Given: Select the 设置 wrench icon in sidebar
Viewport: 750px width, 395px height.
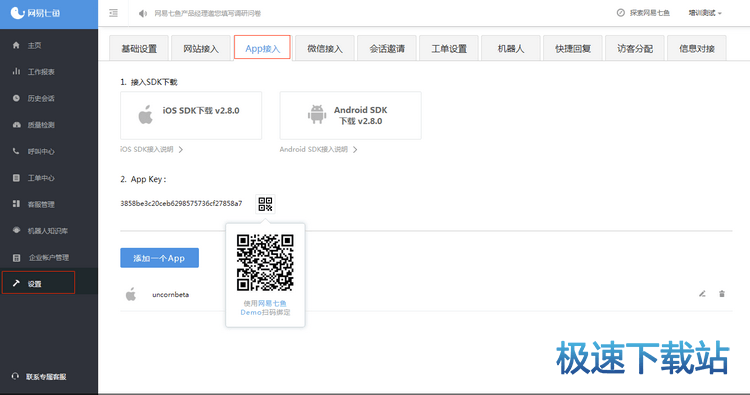Looking at the screenshot, I should 16,283.
